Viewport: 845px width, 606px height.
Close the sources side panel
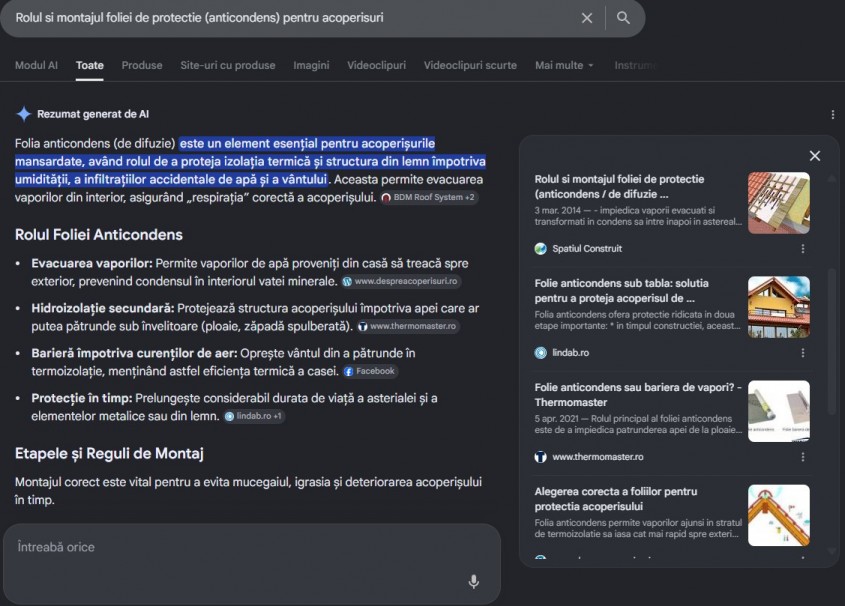pos(815,156)
